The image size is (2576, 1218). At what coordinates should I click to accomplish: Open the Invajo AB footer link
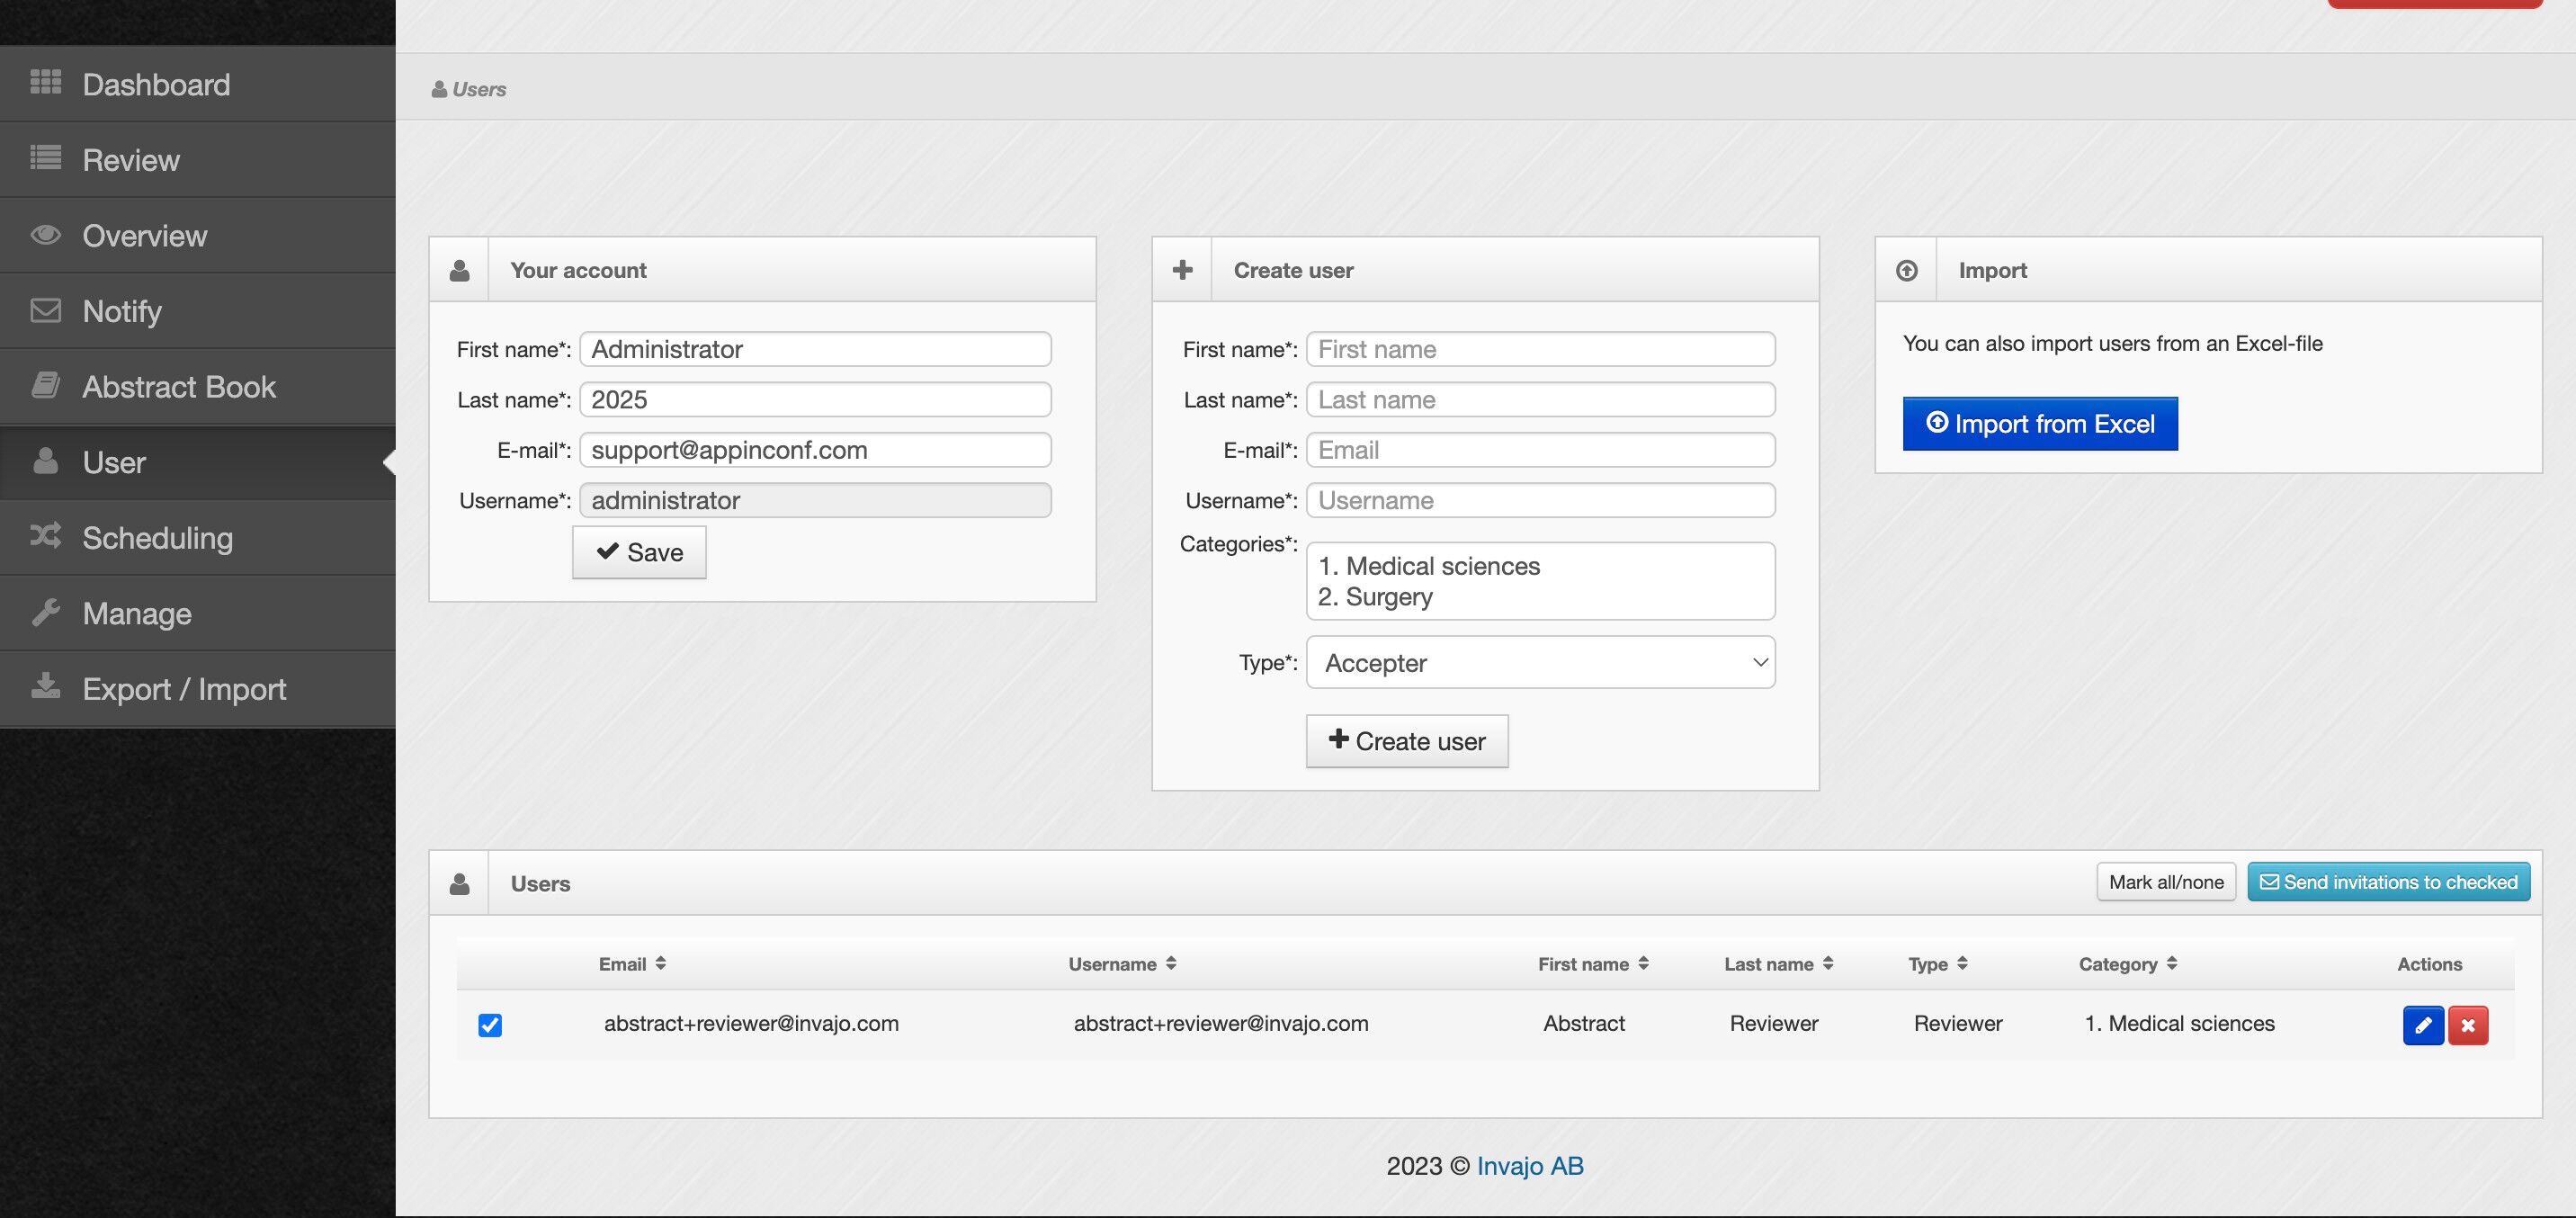coord(1530,1166)
